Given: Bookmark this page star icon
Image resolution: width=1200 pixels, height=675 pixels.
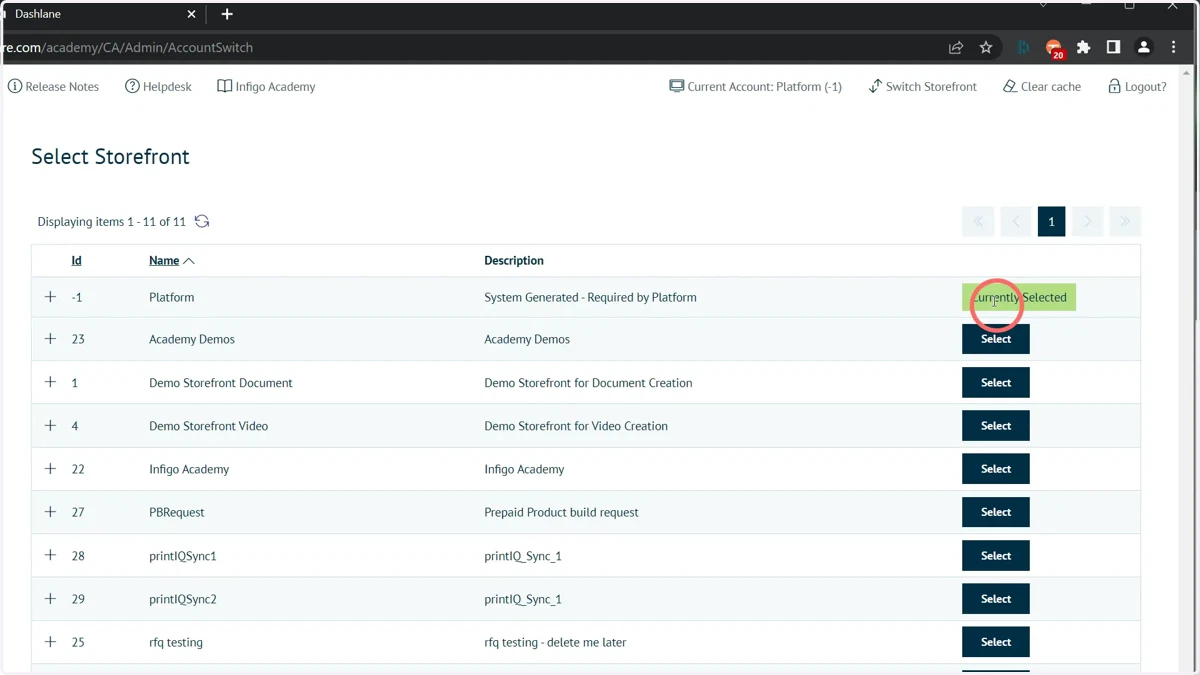Looking at the screenshot, I should click(x=986, y=47).
